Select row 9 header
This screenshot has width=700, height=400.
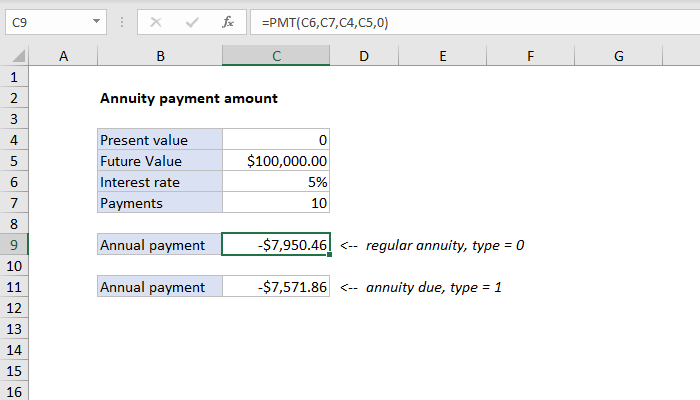[x=14, y=245]
